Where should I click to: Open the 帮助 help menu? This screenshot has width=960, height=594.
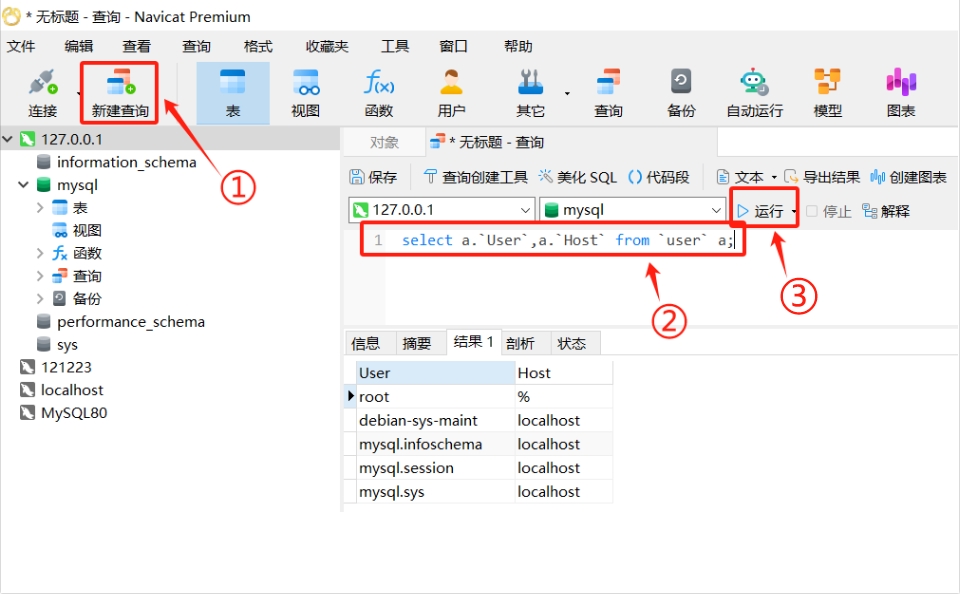click(518, 46)
